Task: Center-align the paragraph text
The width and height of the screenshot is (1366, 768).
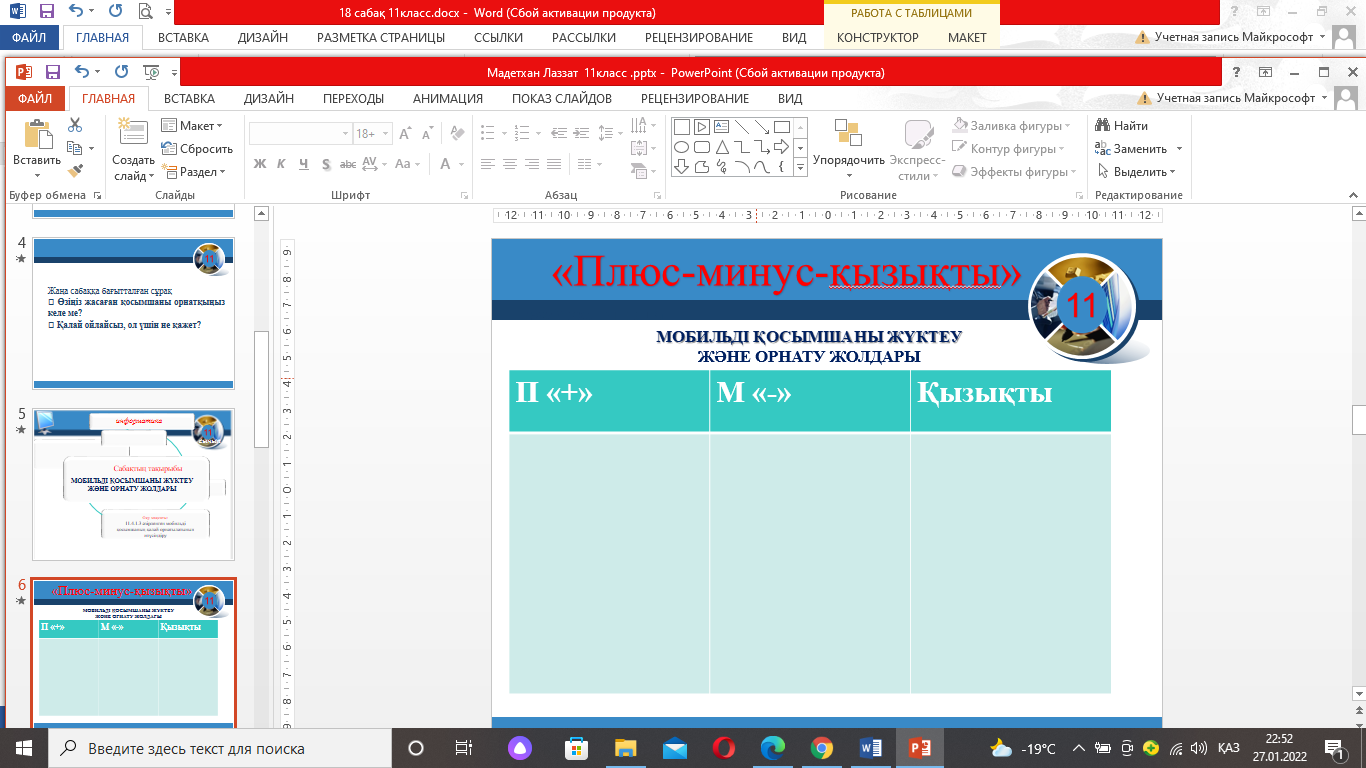Action: point(510,164)
